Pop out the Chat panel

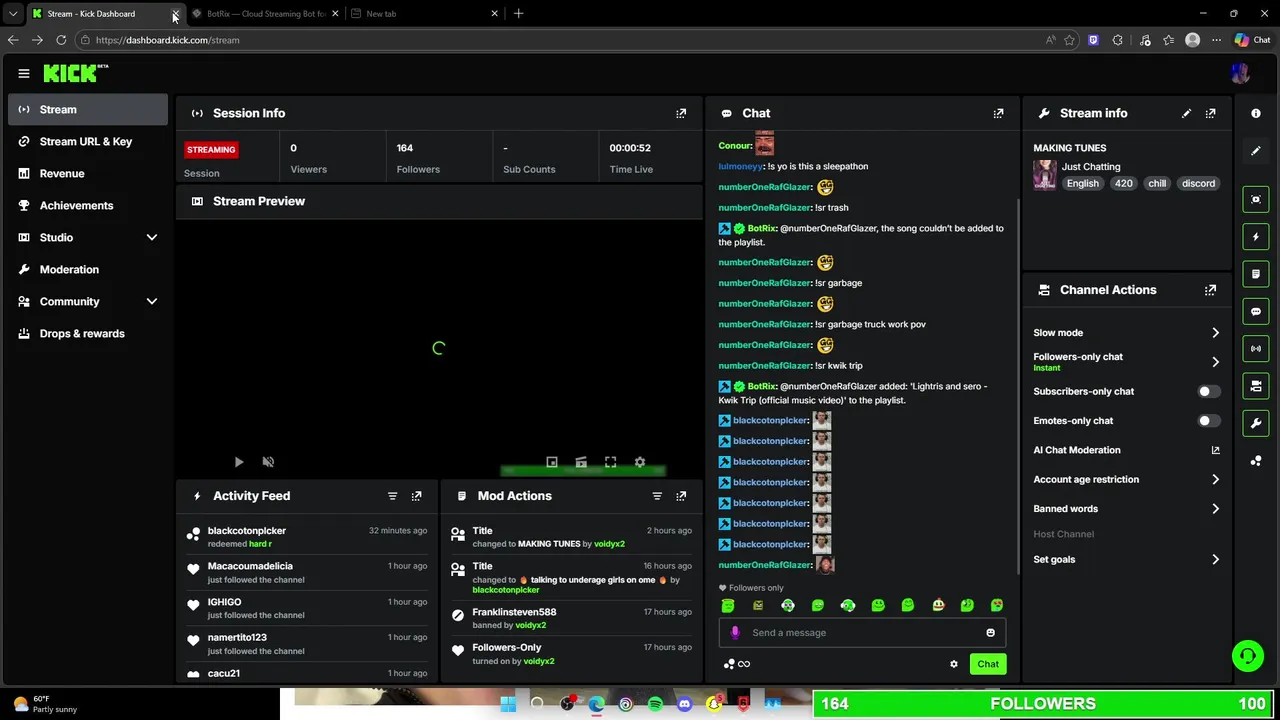(x=998, y=113)
